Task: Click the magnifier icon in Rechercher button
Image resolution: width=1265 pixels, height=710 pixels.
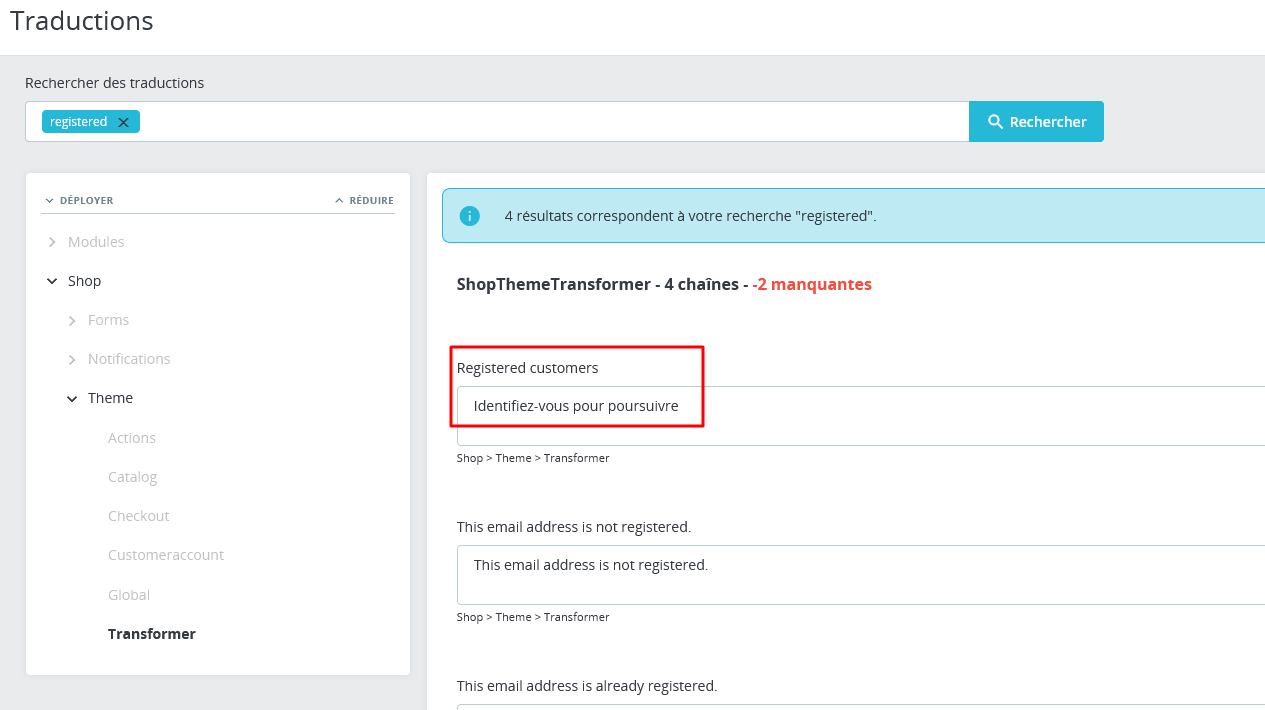Action: point(995,122)
